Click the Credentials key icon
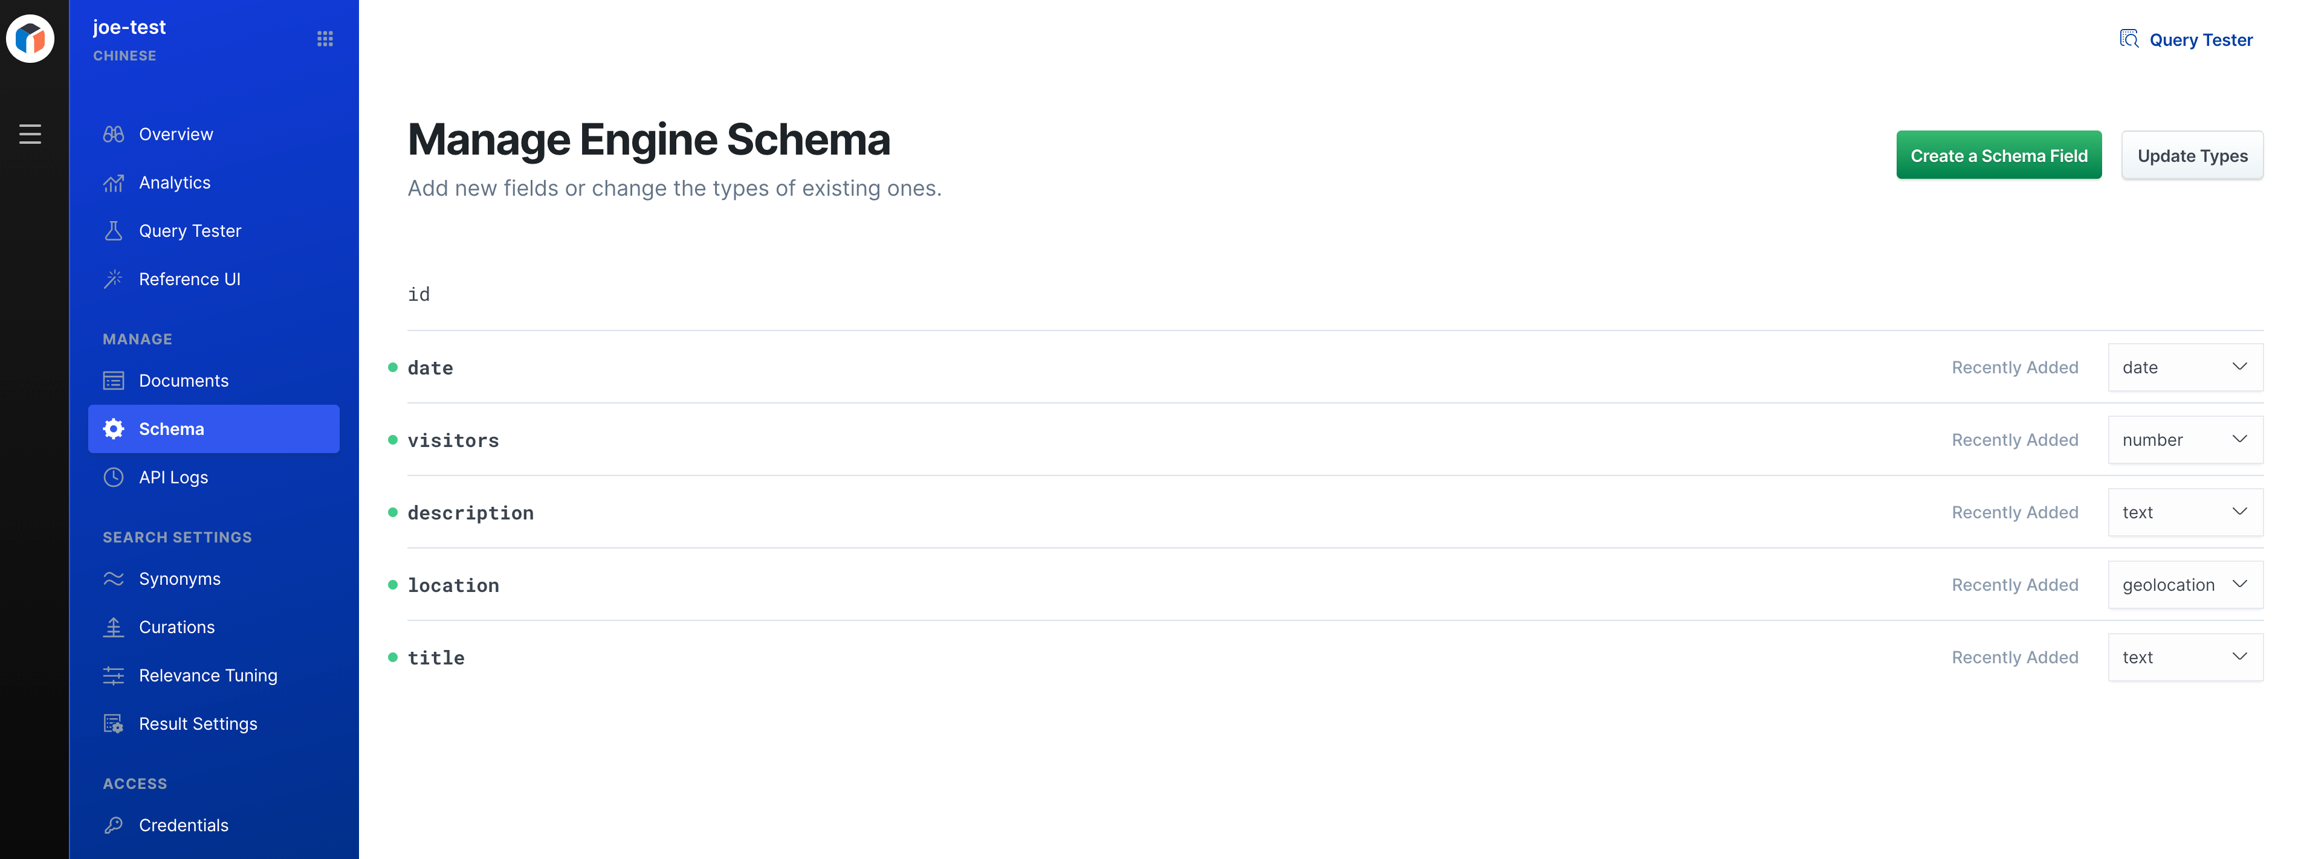The width and height of the screenshot is (2304, 859). click(114, 825)
